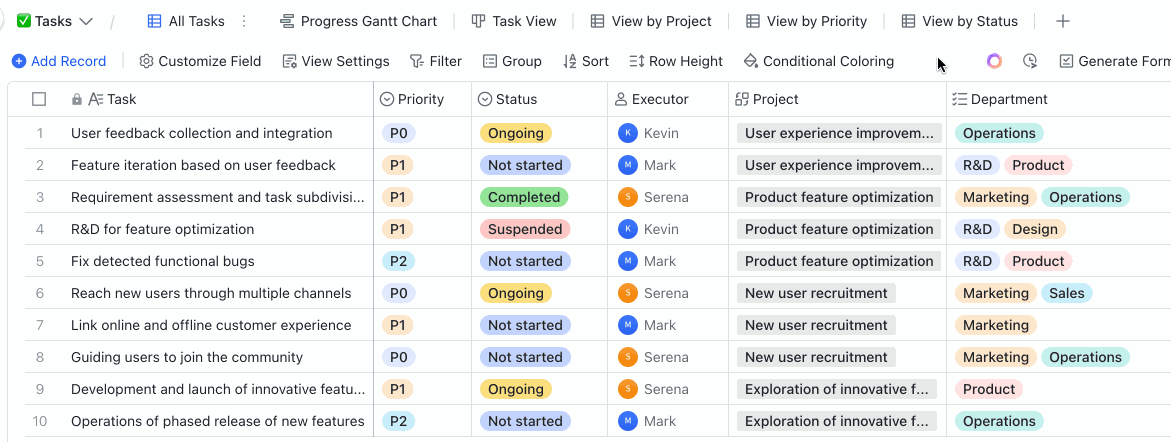Click the purple AI assistant icon
The image size is (1171, 442).
point(994,61)
